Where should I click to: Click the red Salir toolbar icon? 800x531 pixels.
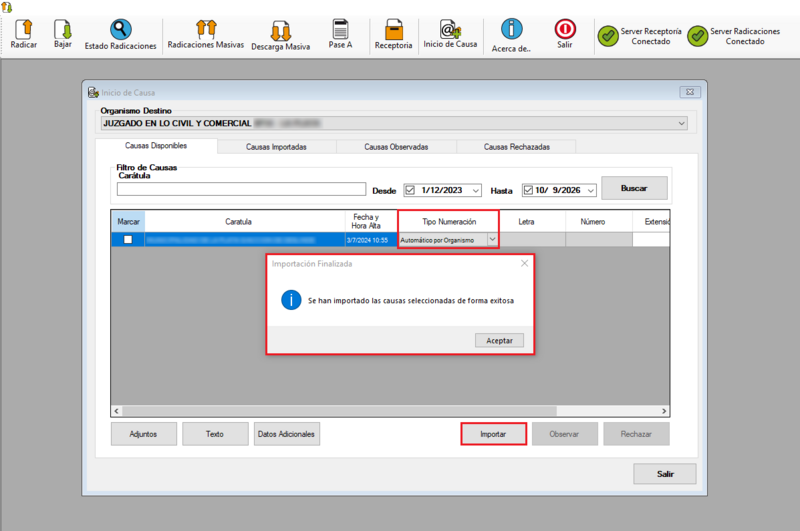pyautogui.click(x=565, y=29)
